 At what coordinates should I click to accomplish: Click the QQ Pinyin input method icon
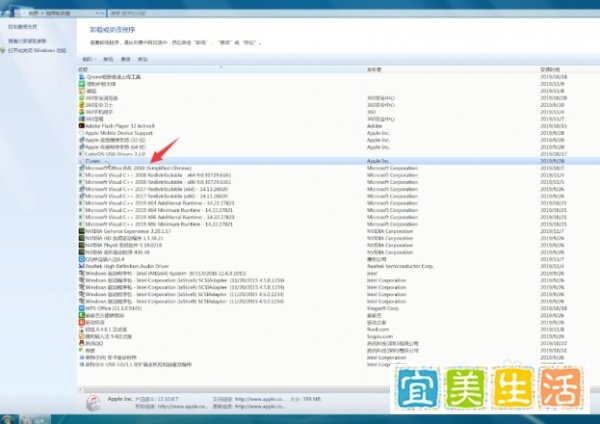(82, 259)
